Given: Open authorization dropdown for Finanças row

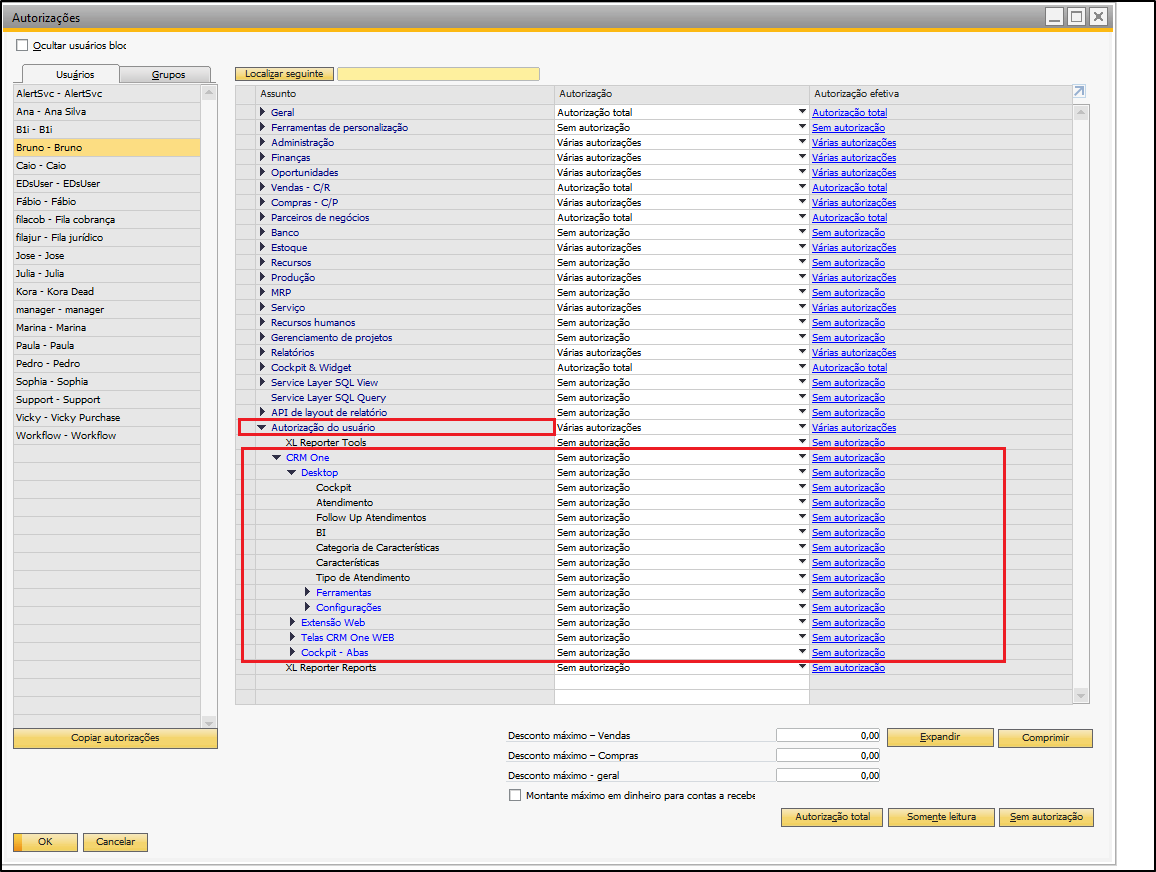Looking at the screenshot, I should (x=802, y=157).
